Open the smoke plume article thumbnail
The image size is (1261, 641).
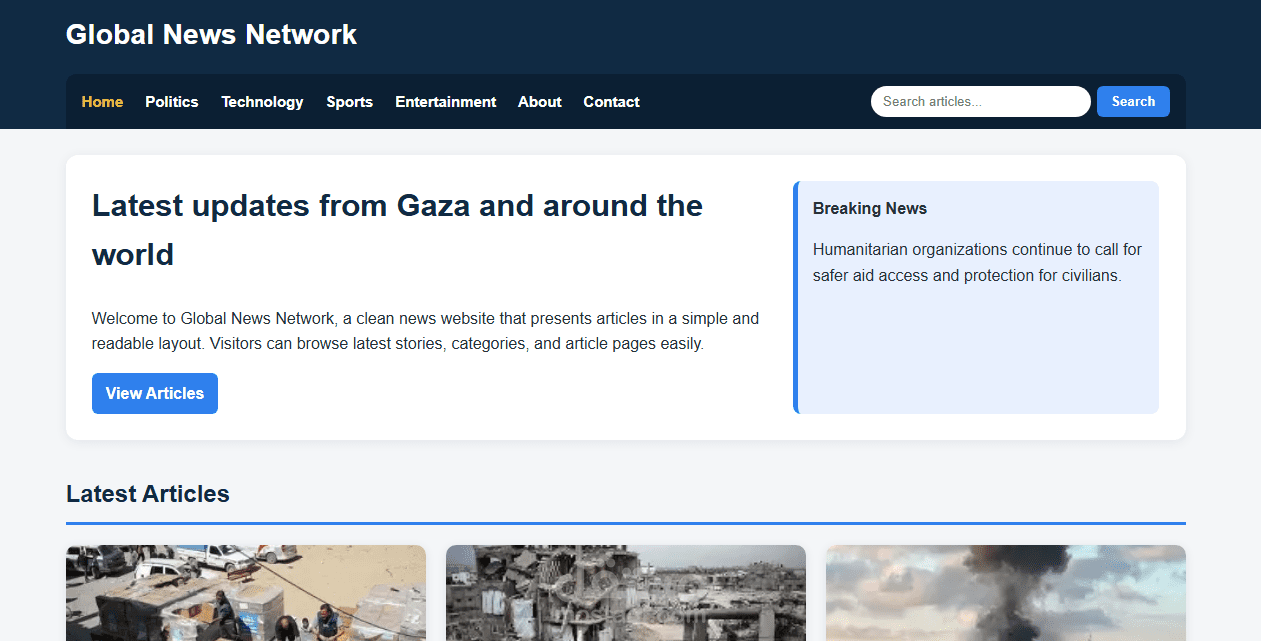[1006, 593]
